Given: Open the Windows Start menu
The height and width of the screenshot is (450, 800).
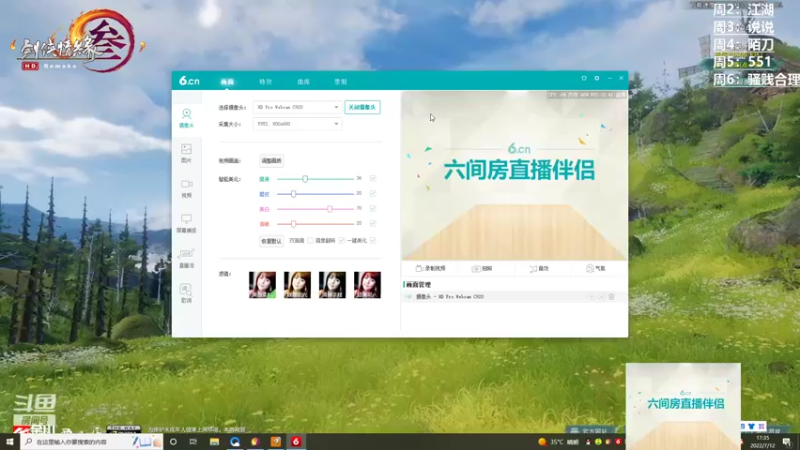Looking at the screenshot, I should (9, 441).
